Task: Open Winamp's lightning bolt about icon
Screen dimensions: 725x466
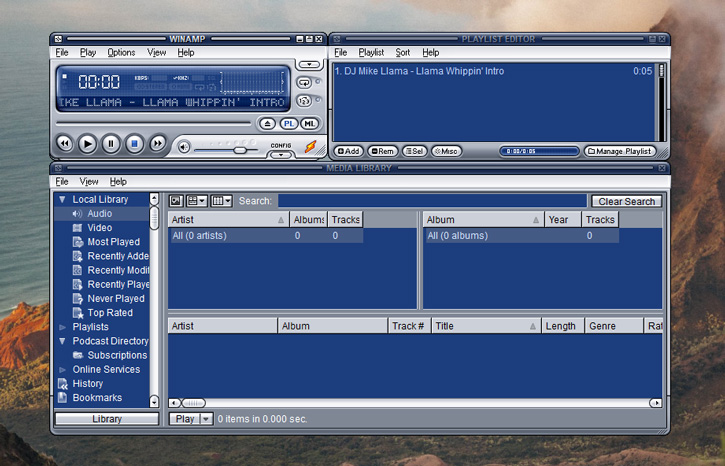Action: [310, 147]
